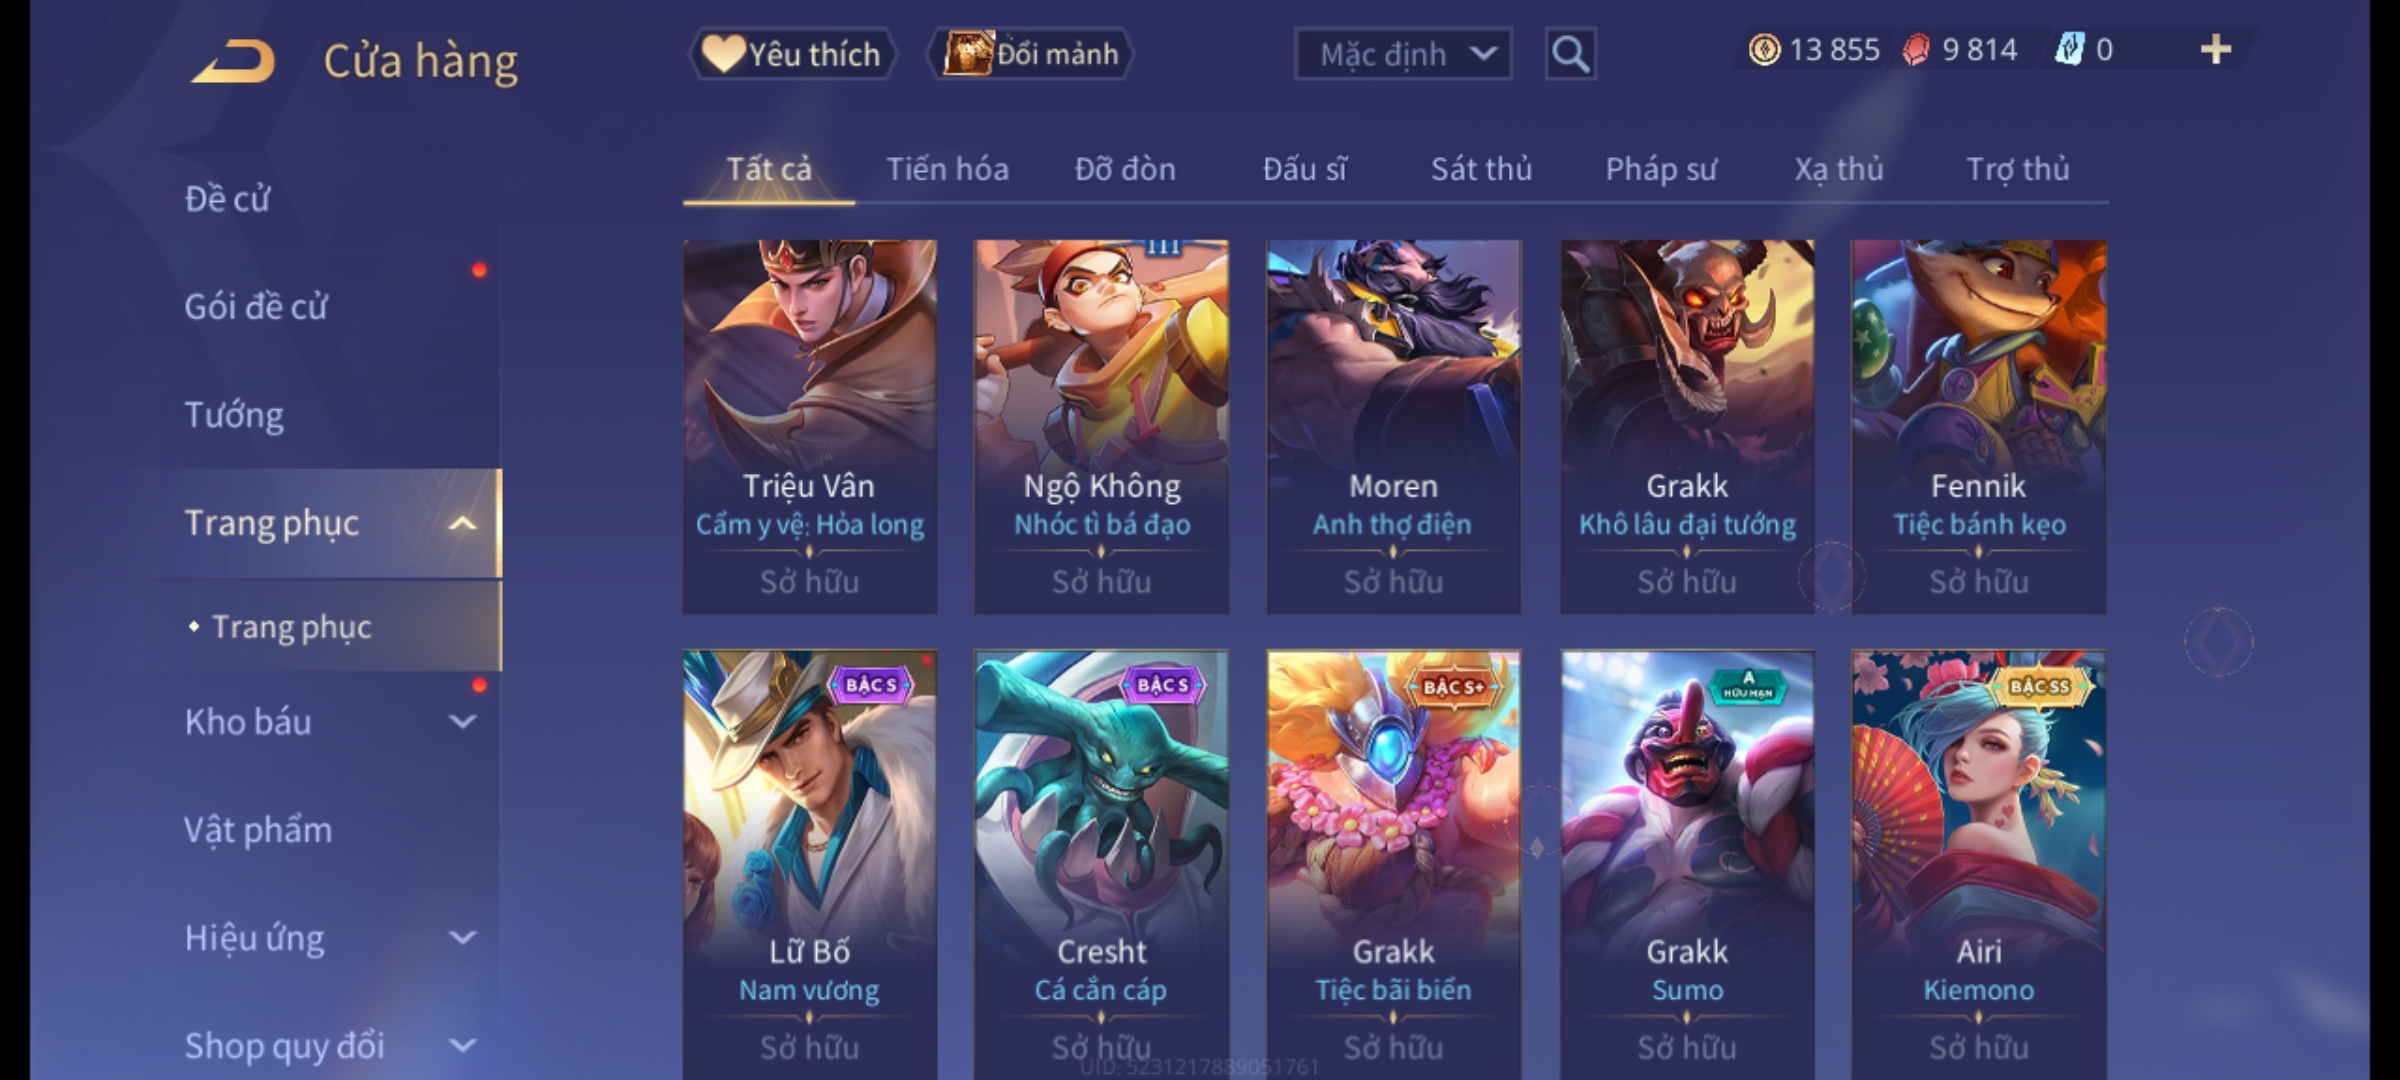Go to Tướng in sidebar
2400x1080 pixels.
click(234, 414)
